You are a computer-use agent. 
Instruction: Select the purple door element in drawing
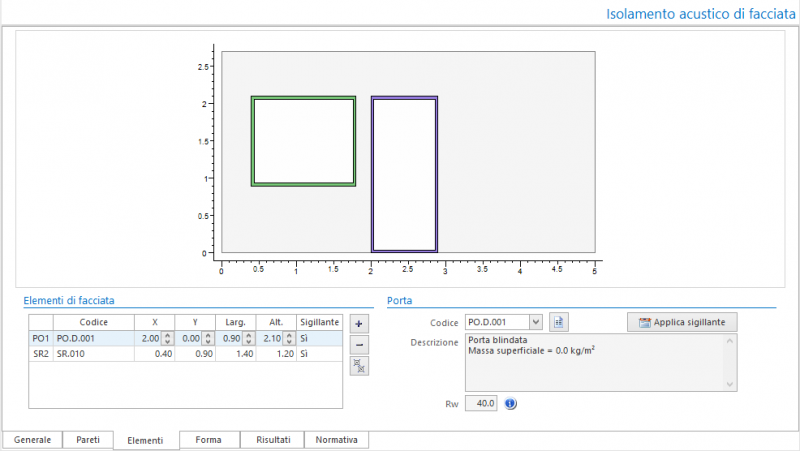click(405, 174)
